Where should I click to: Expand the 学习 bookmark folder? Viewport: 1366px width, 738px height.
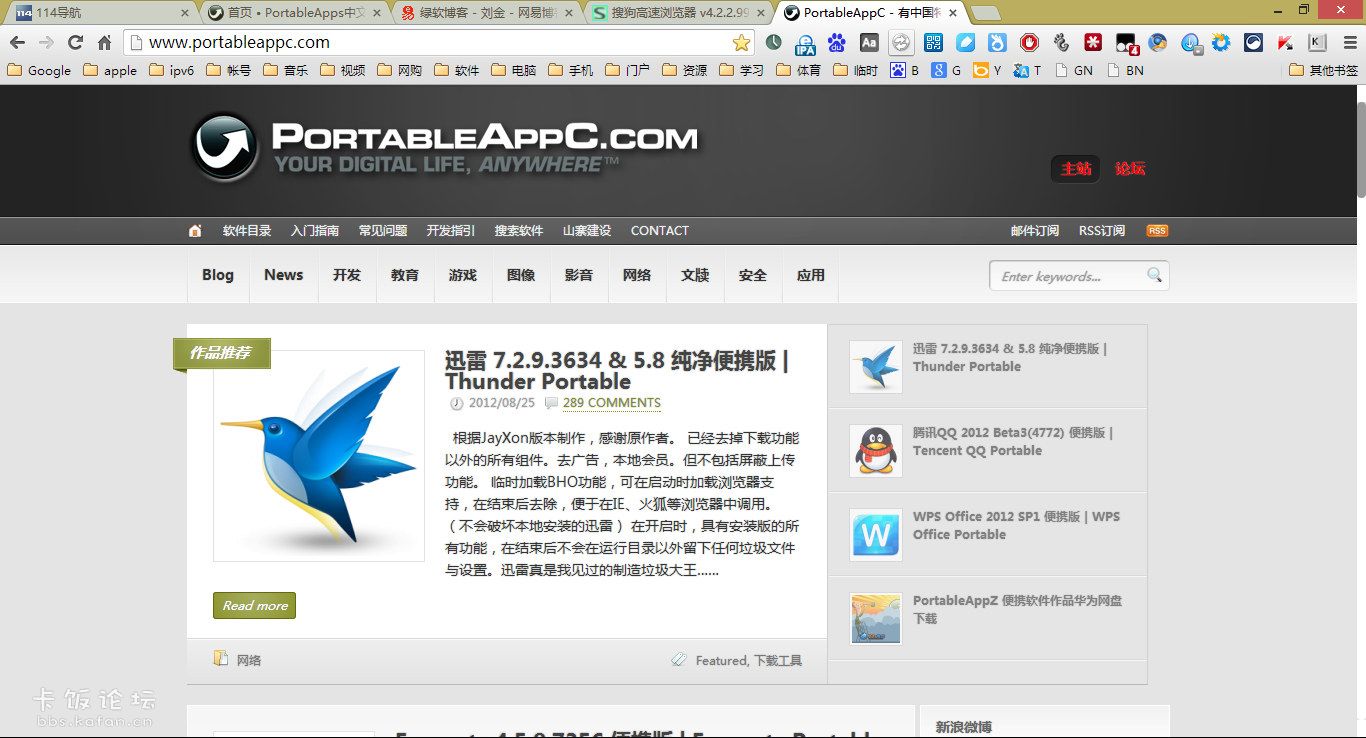coord(739,71)
